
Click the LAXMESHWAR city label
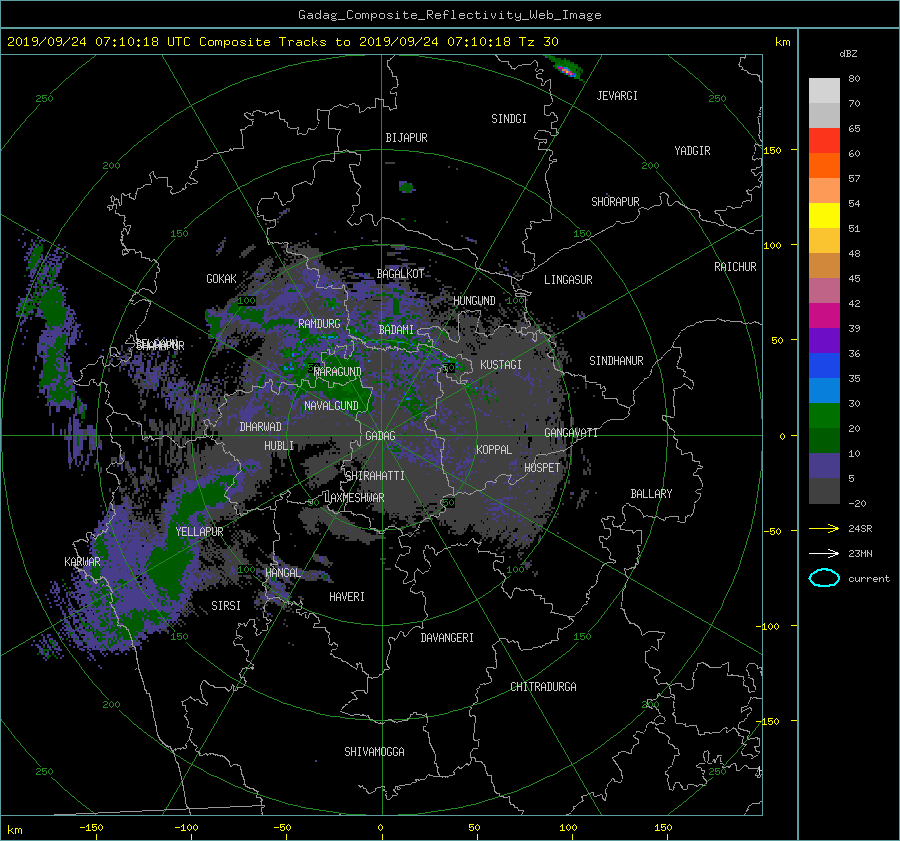355,498
